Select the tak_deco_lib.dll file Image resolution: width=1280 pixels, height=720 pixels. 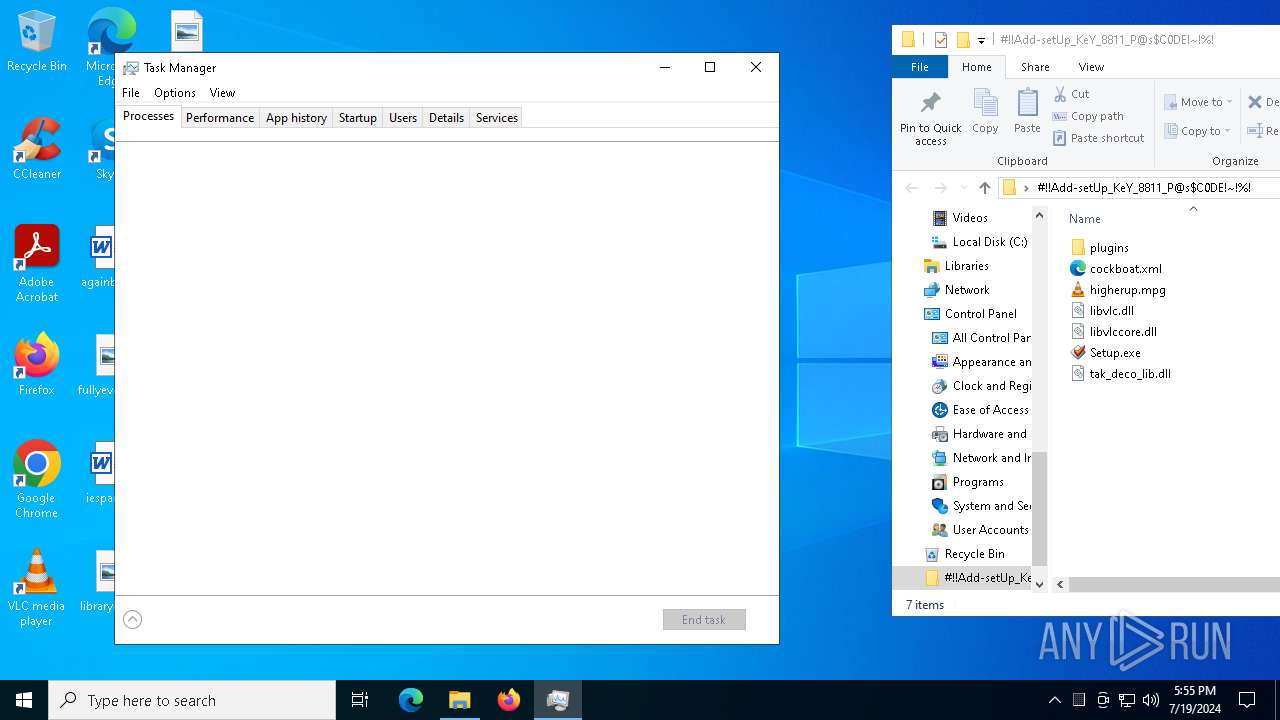click(x=1120, y=373)
